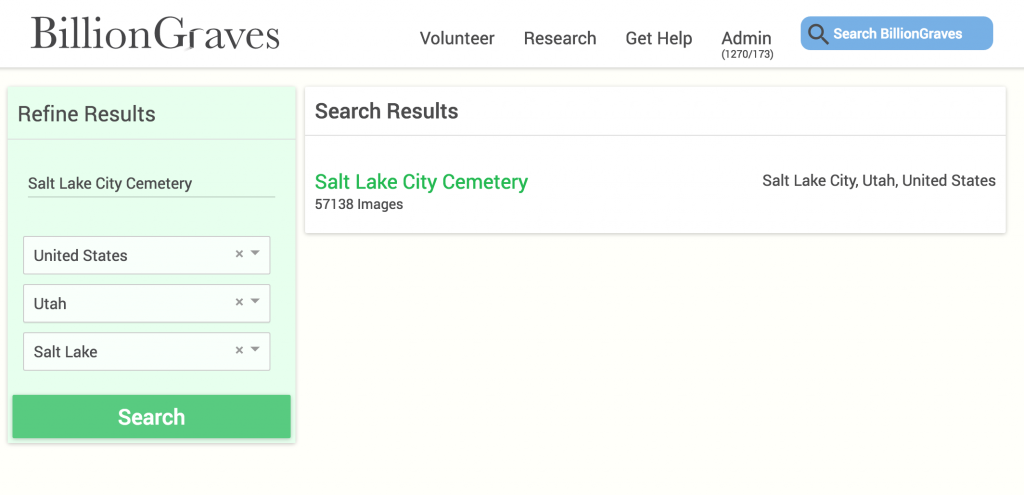Expand the Utah state dropdown arrow

255,302
